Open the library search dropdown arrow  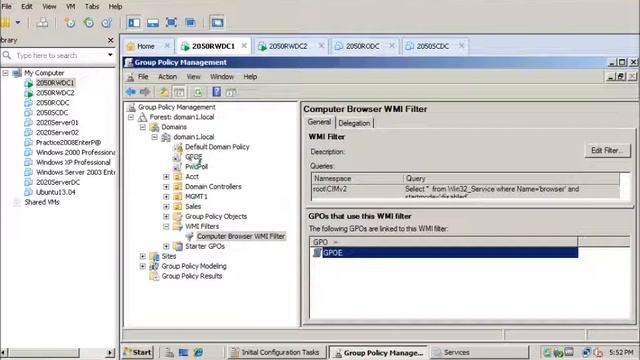110,55
